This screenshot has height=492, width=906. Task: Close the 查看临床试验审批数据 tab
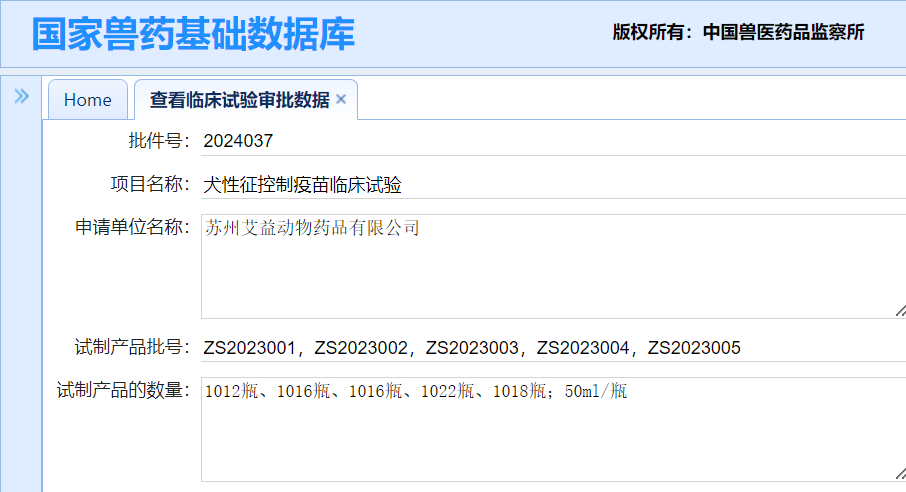[x=341, y=99]
